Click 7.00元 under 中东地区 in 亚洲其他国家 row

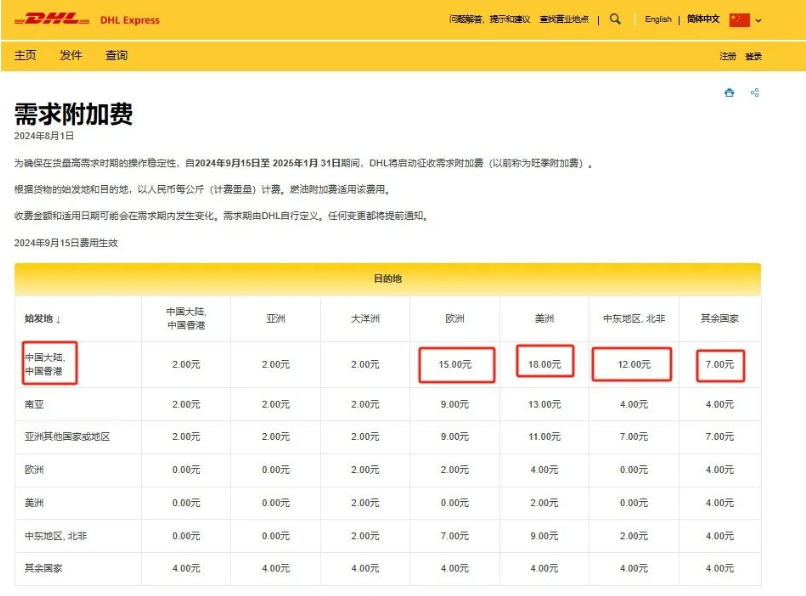(x=634, y=437)
